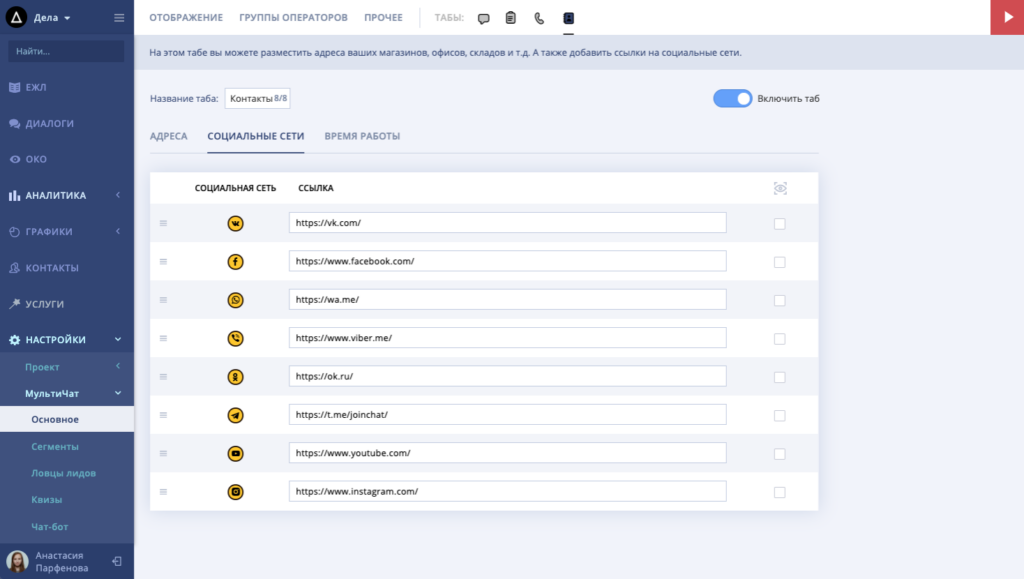
Task: Open the Квизы sidebar link
Action: (x=47, y=499)
